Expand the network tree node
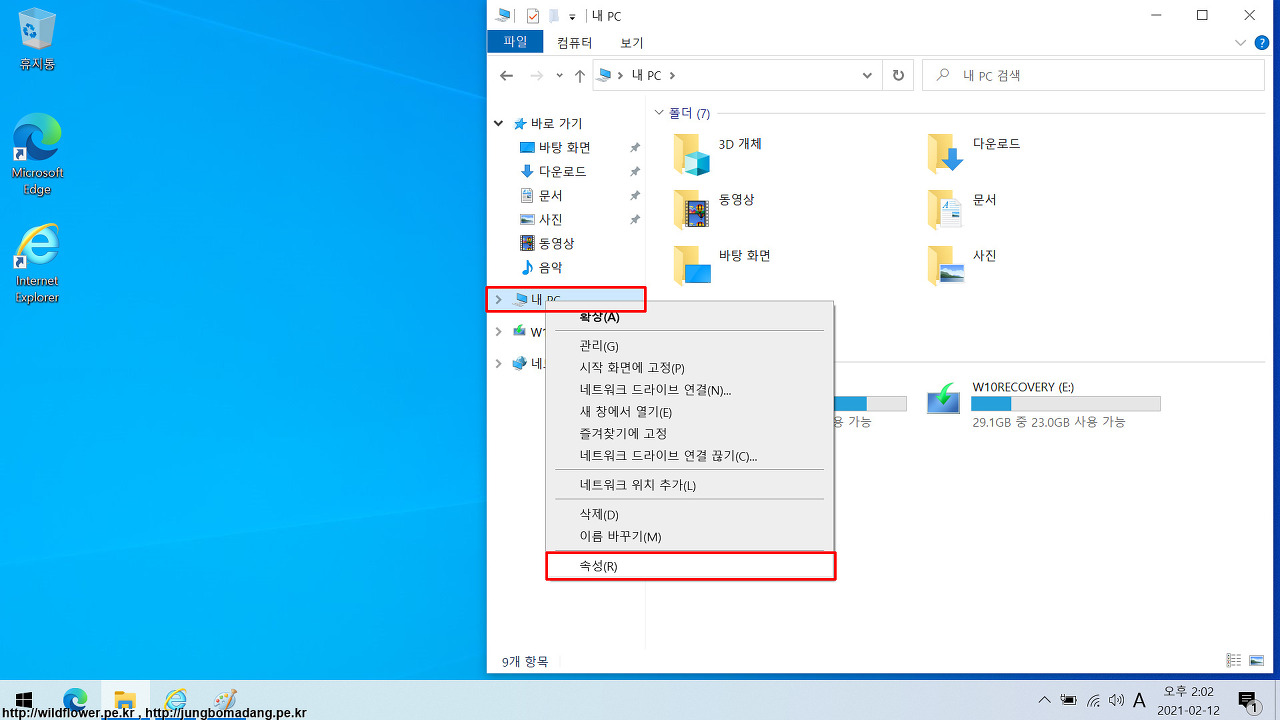This screenshot has width=1280, height=720. [x=498, y=364]
